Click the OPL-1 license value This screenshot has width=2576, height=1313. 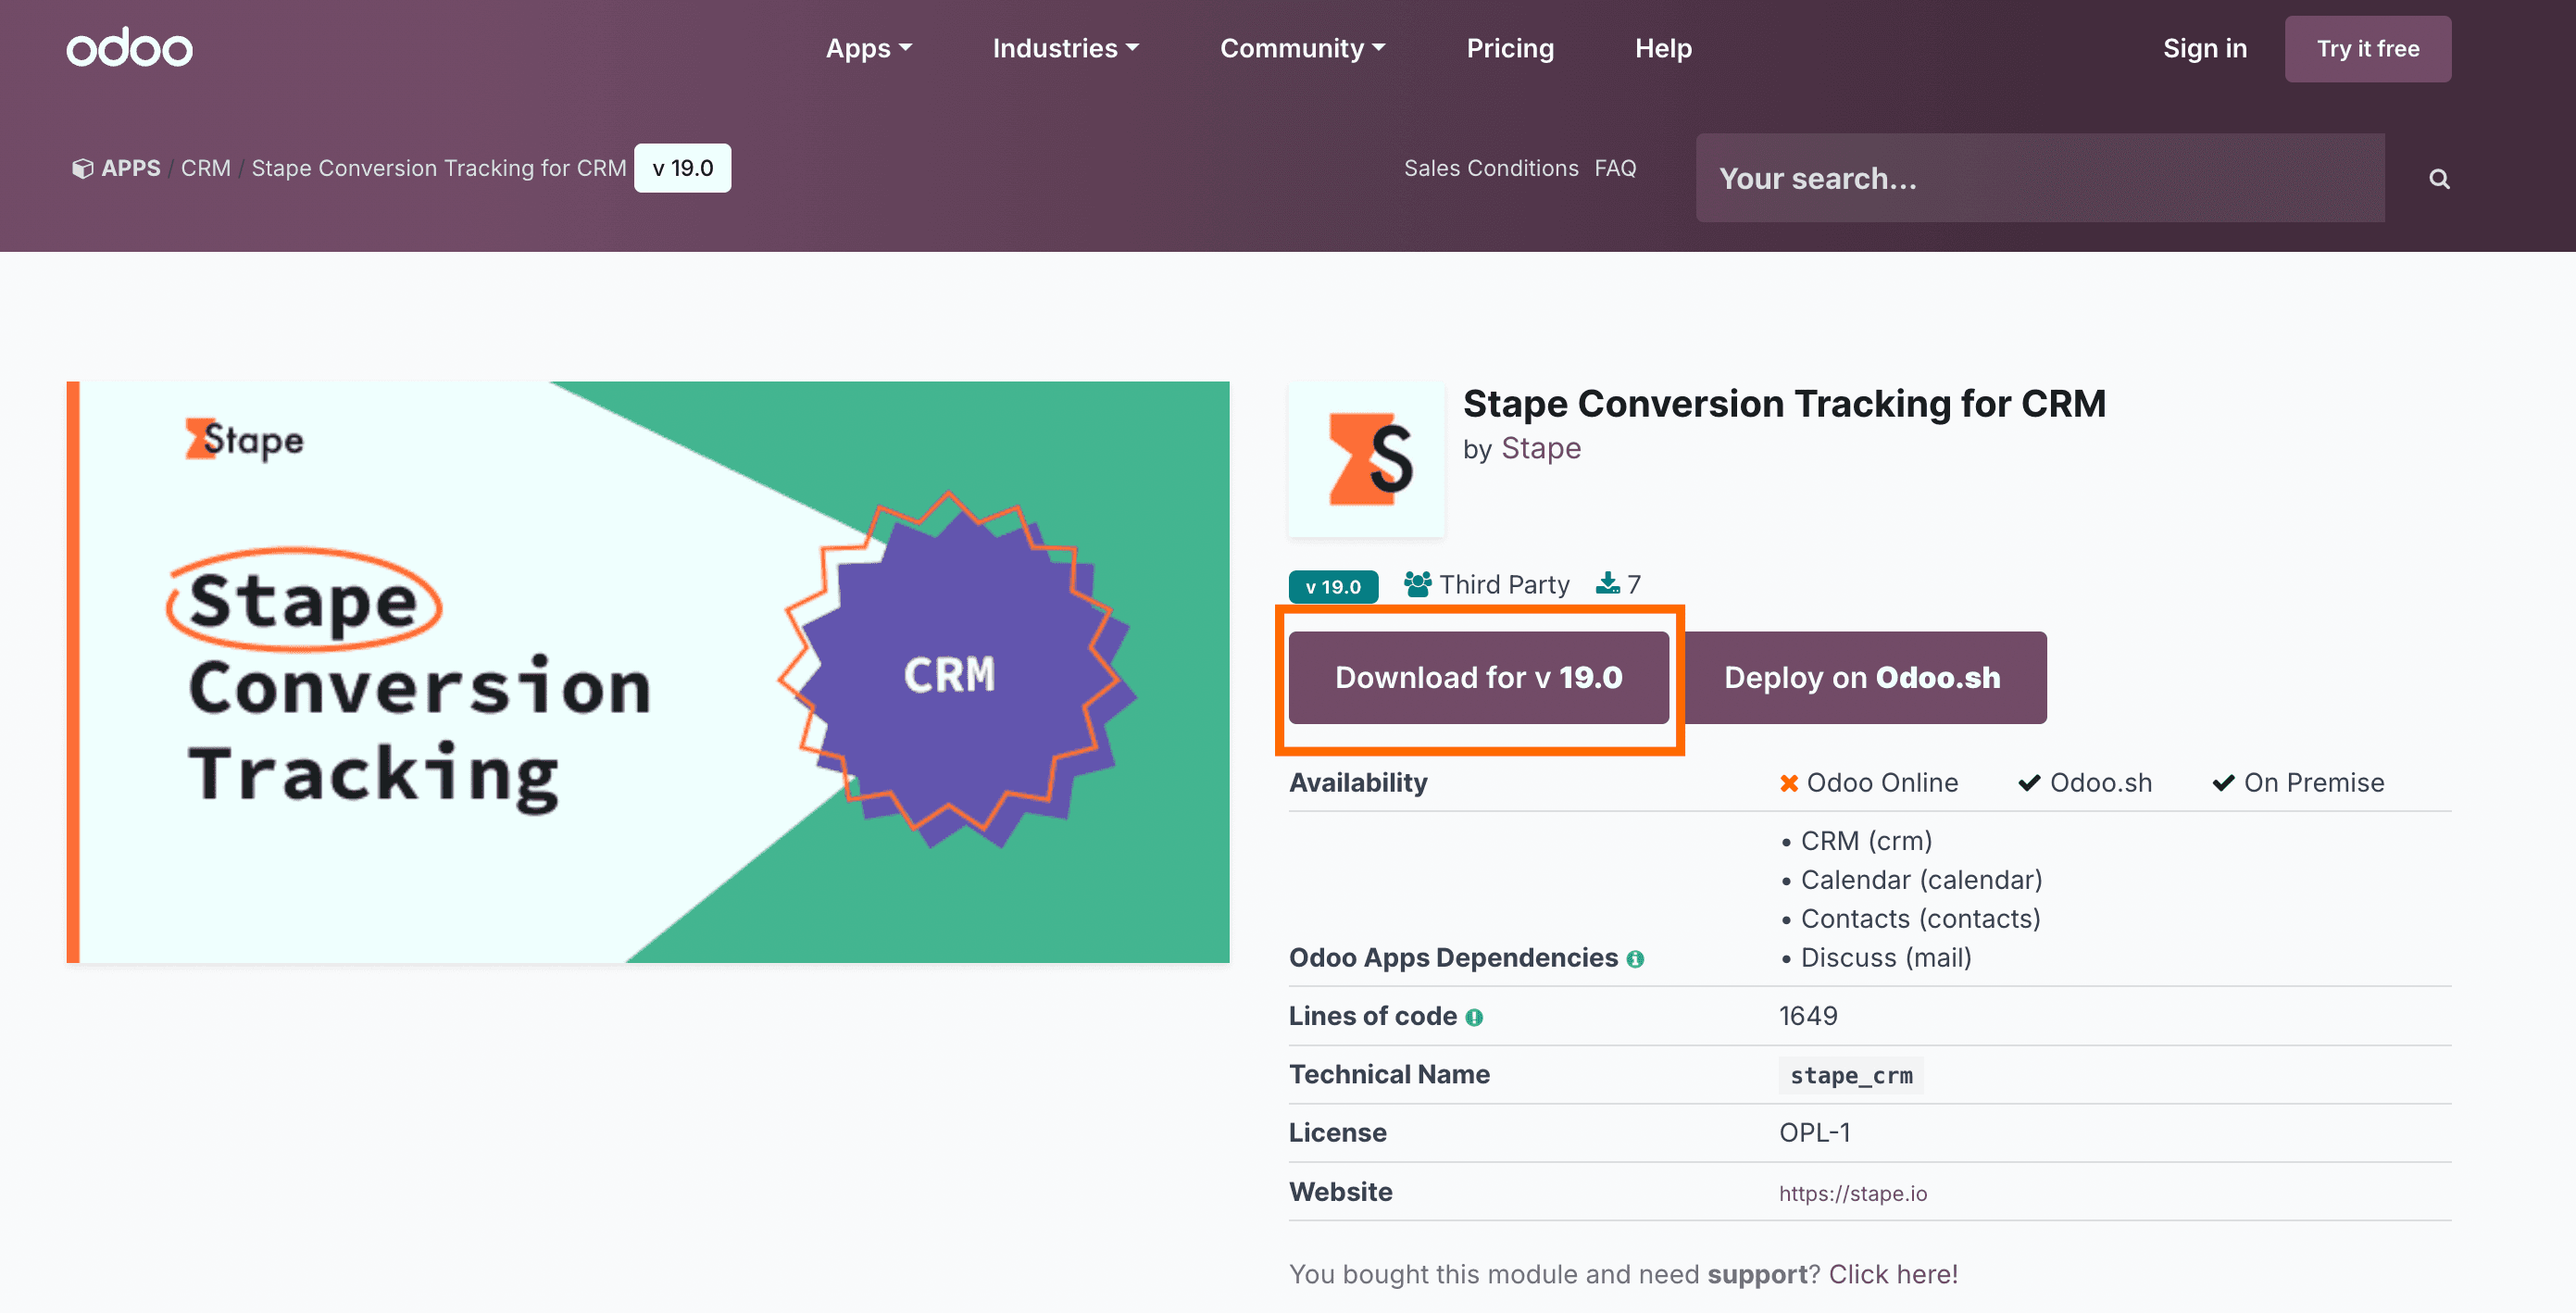[1814, 1133]
